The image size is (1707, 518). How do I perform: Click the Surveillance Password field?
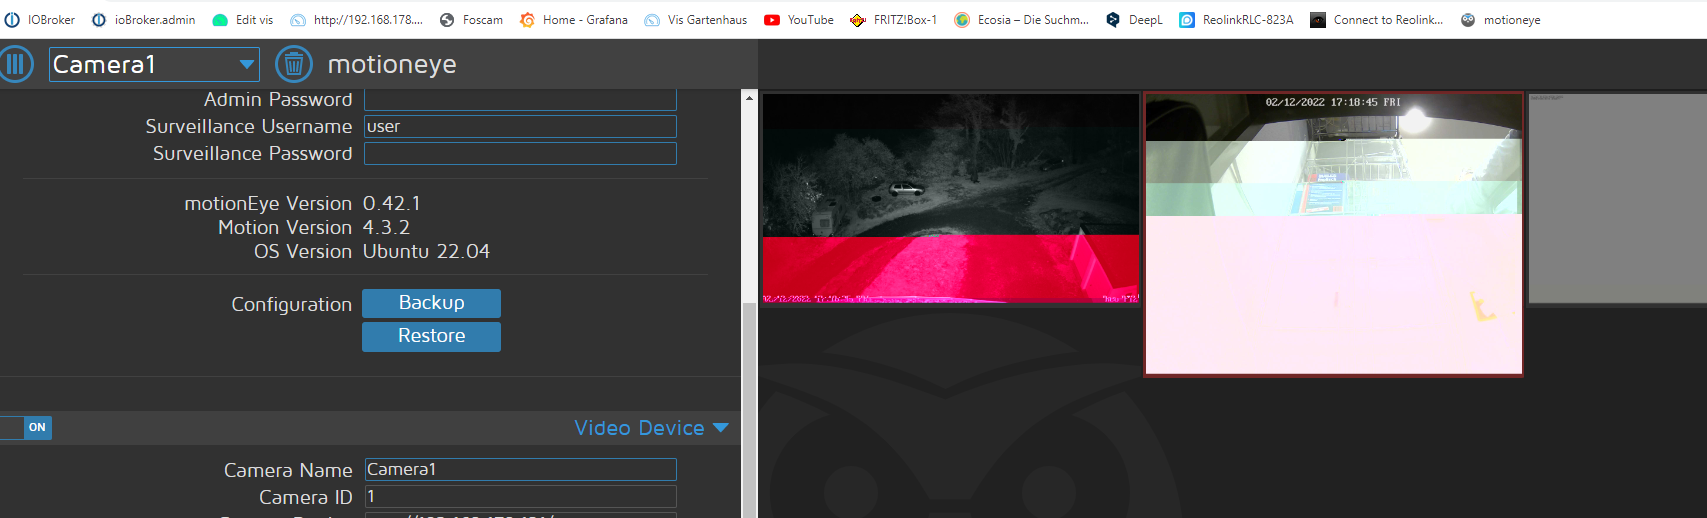pyautogui.click(x=520, y=153)
